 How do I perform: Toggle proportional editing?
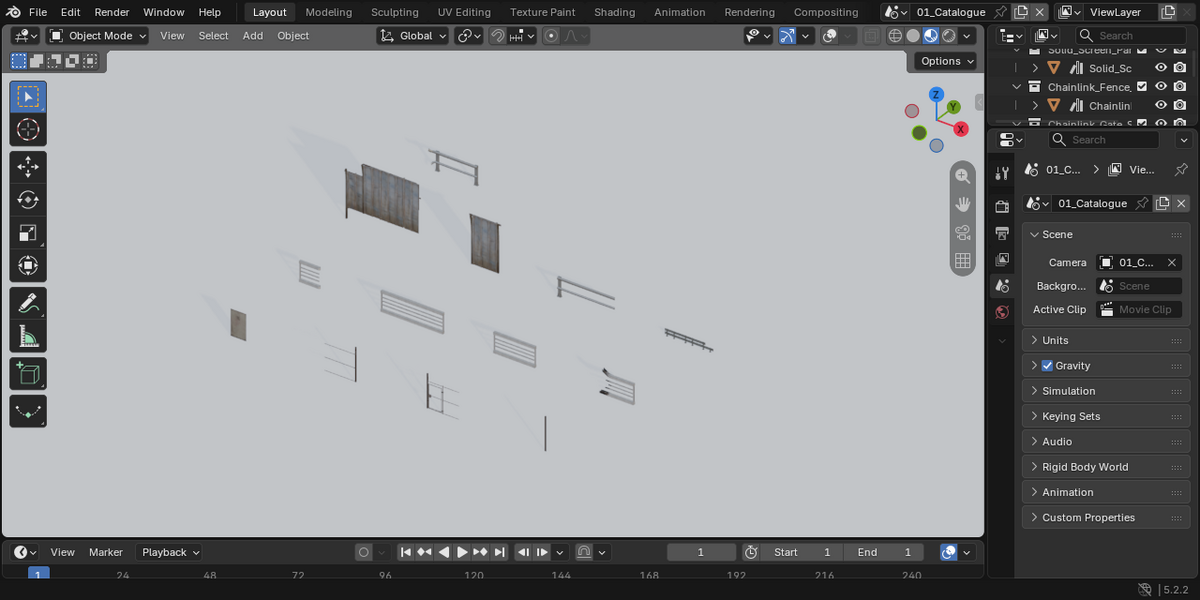point(551,35)
